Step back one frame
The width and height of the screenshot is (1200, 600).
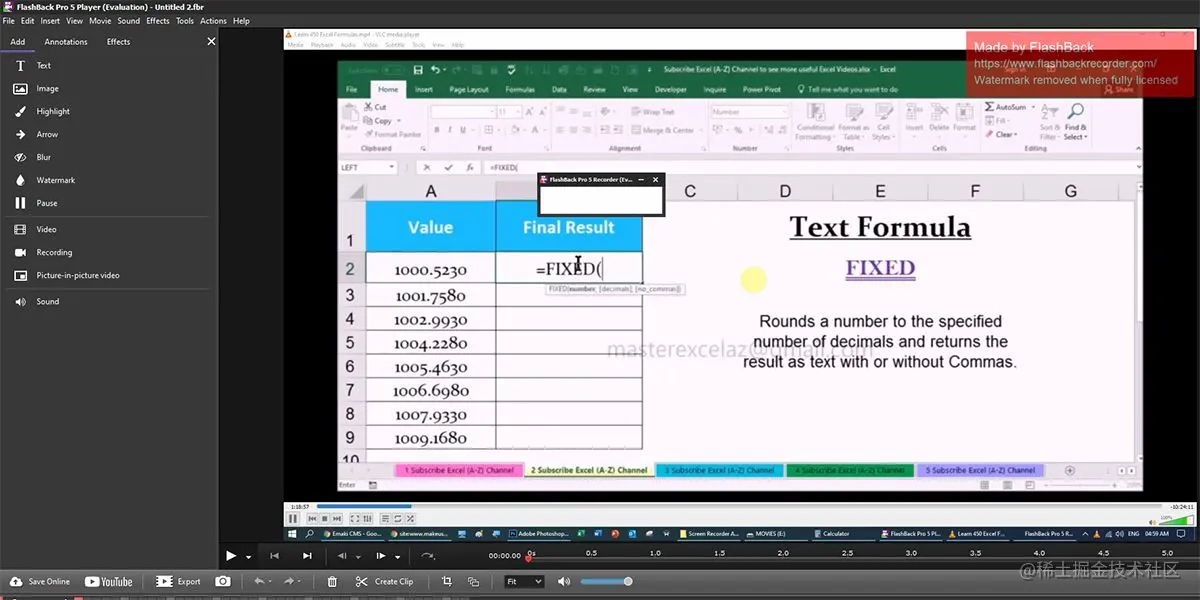(x=342, y=556)
